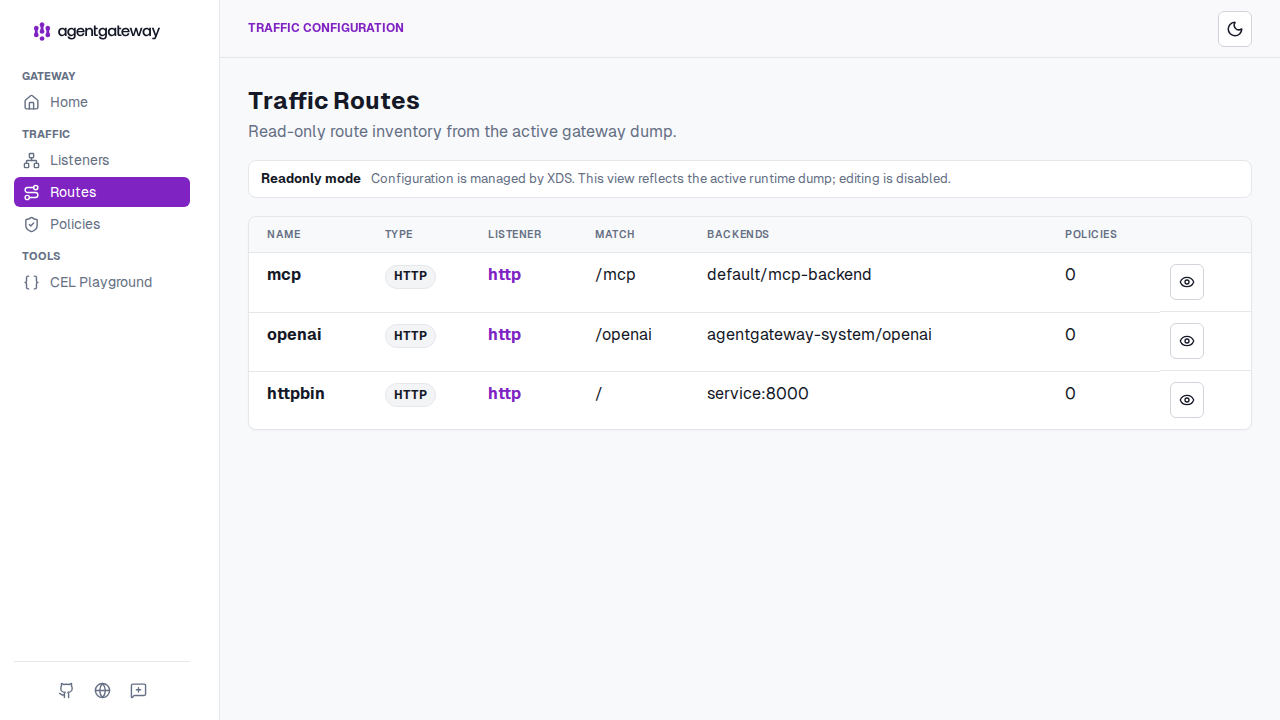
Task: Click the LISTENER column header
Action: coord(515,234)
